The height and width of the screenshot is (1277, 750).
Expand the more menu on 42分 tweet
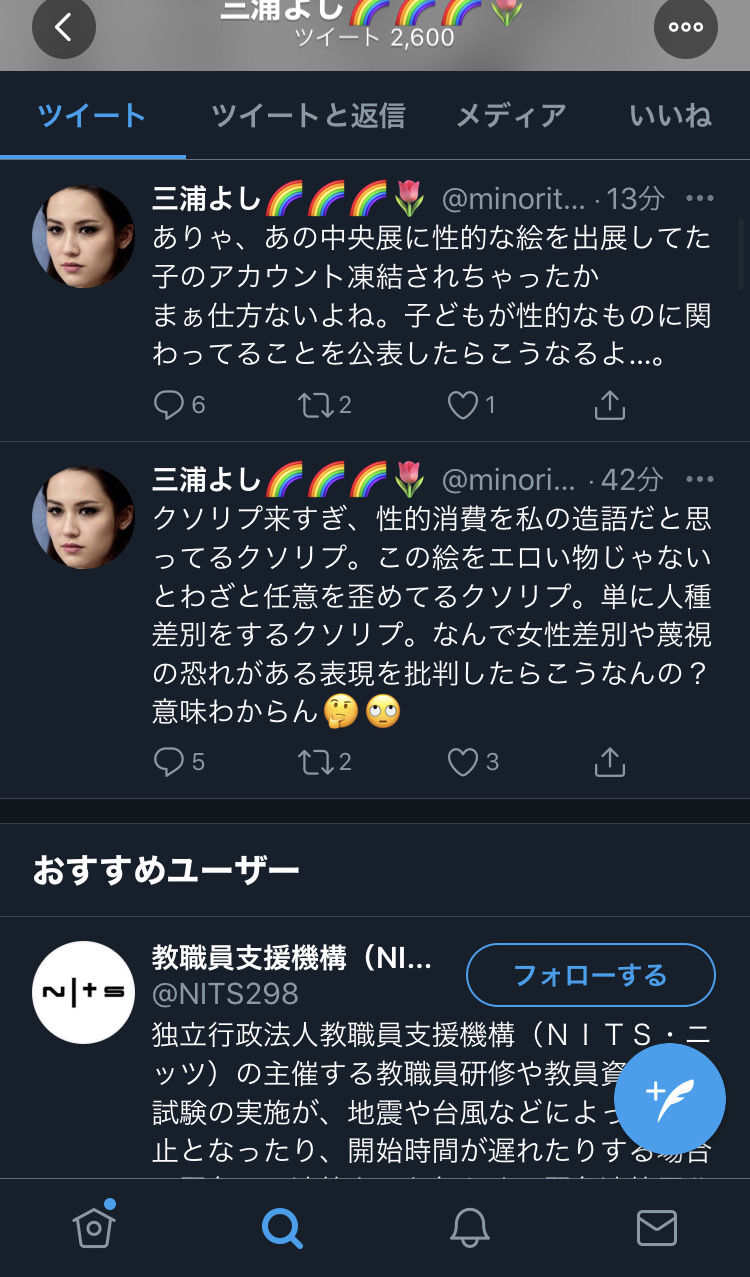coord(700,479)
